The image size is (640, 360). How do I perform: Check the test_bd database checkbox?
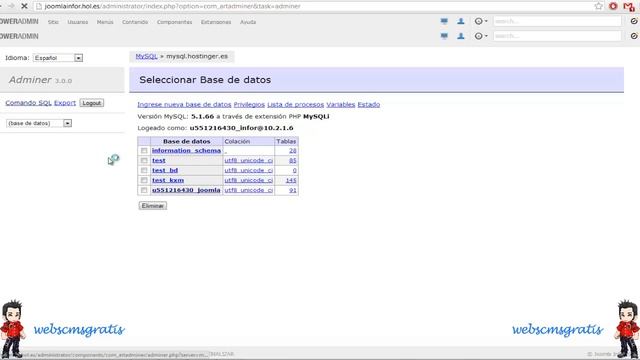pos(144,170)
